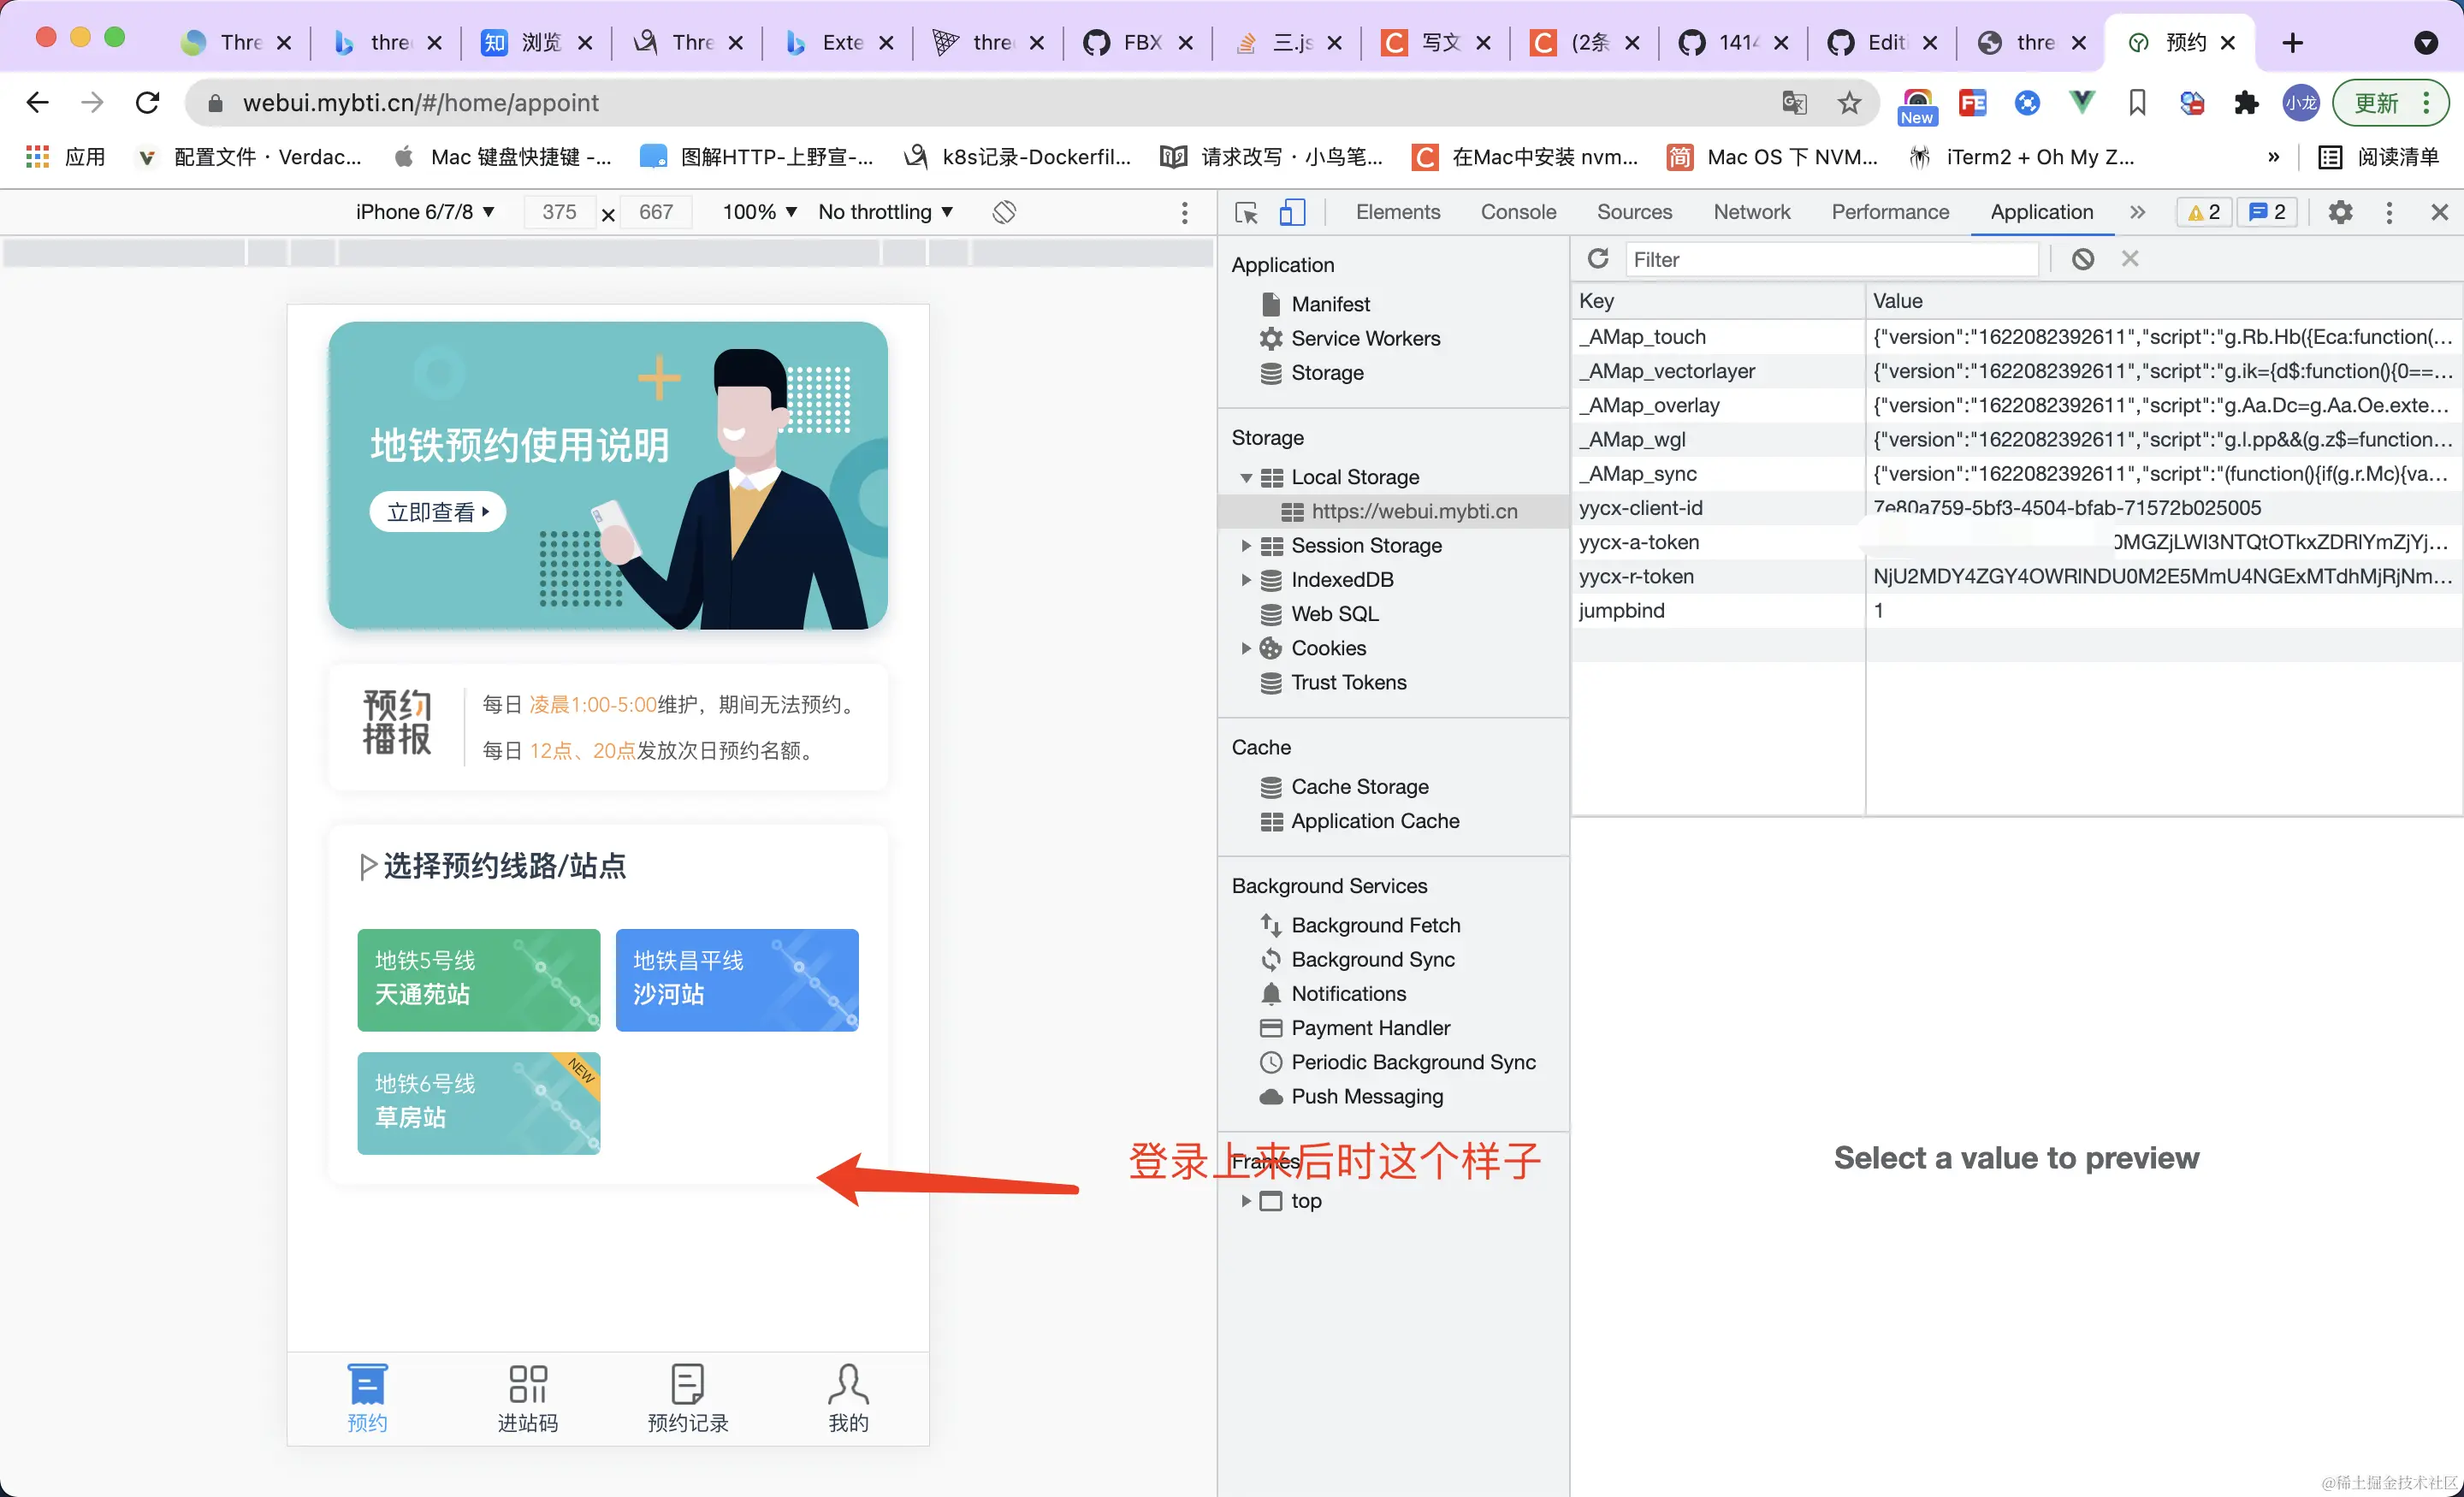Select 地铁5号线 天通苑站 card
This screenshot has width=2464, height=1497.
coord(479,979)
